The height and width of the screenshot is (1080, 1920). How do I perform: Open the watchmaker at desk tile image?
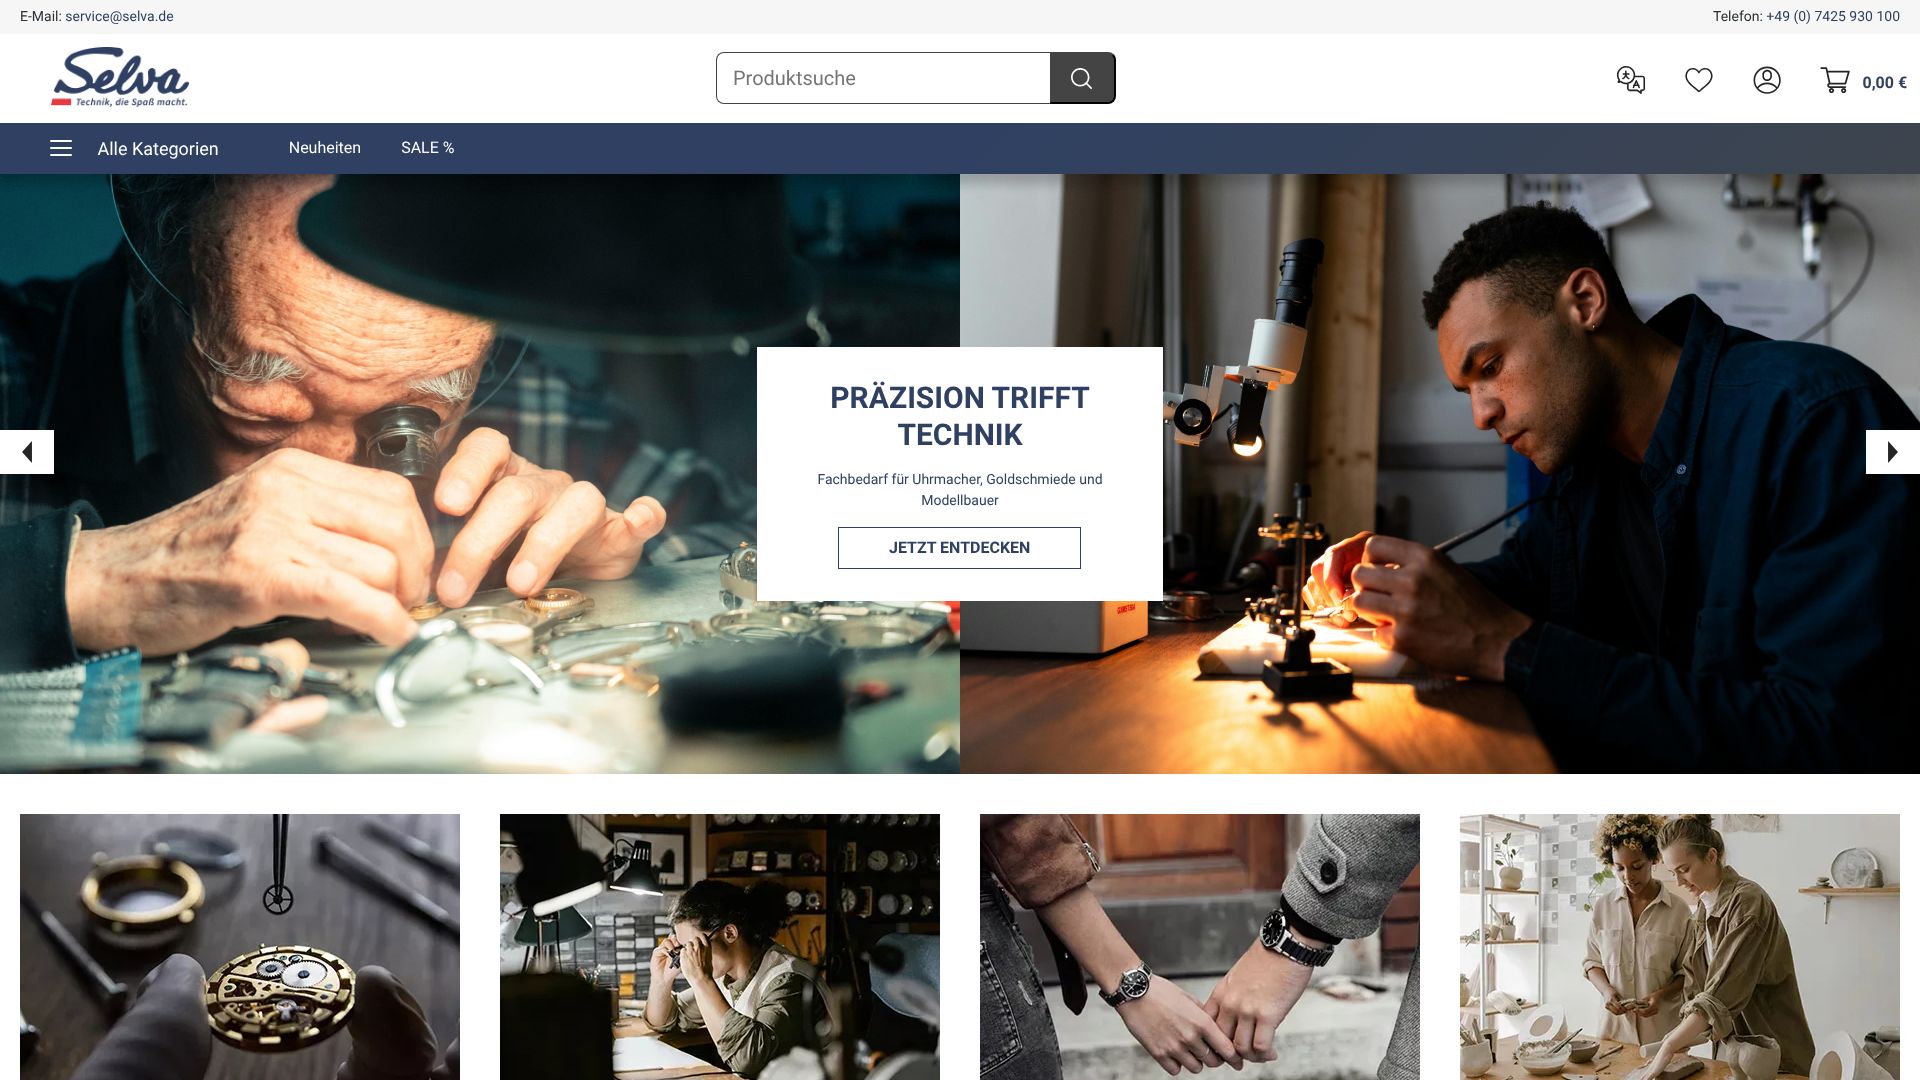tap(720, 947)
